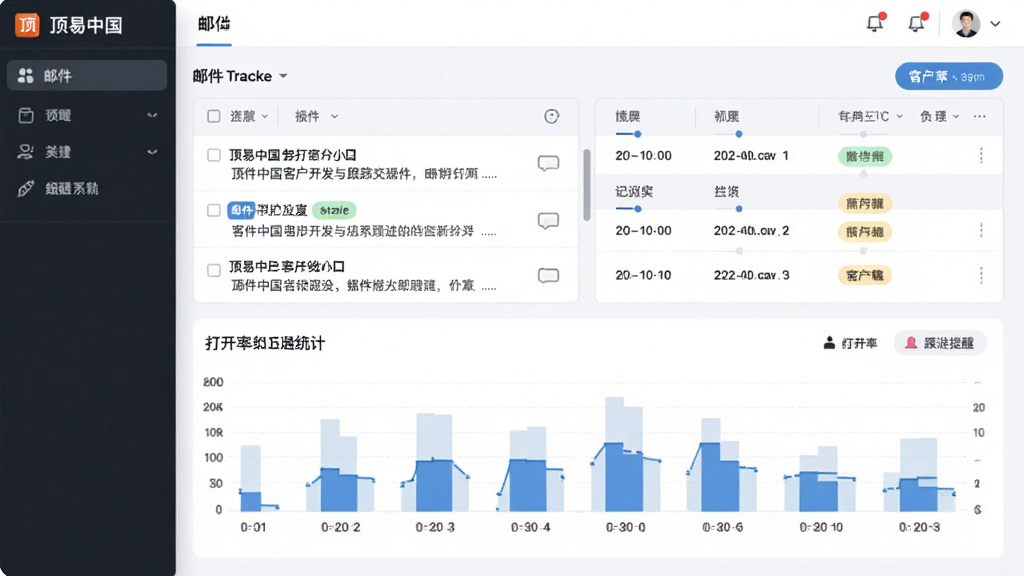This screenshot has width=1024, height=576.
Task: Click the x-axis label 0:30-6
Action: pos(722,527)
